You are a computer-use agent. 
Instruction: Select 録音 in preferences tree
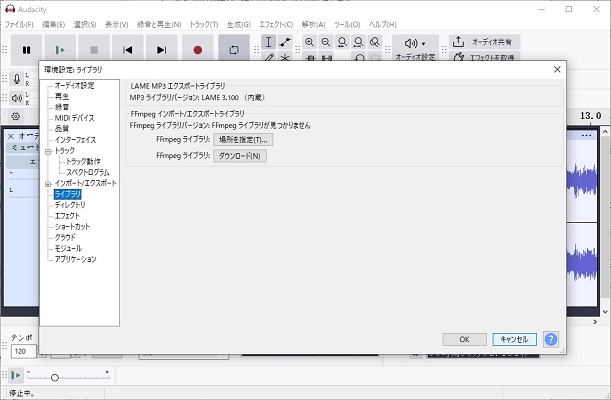tap(62, 107)
